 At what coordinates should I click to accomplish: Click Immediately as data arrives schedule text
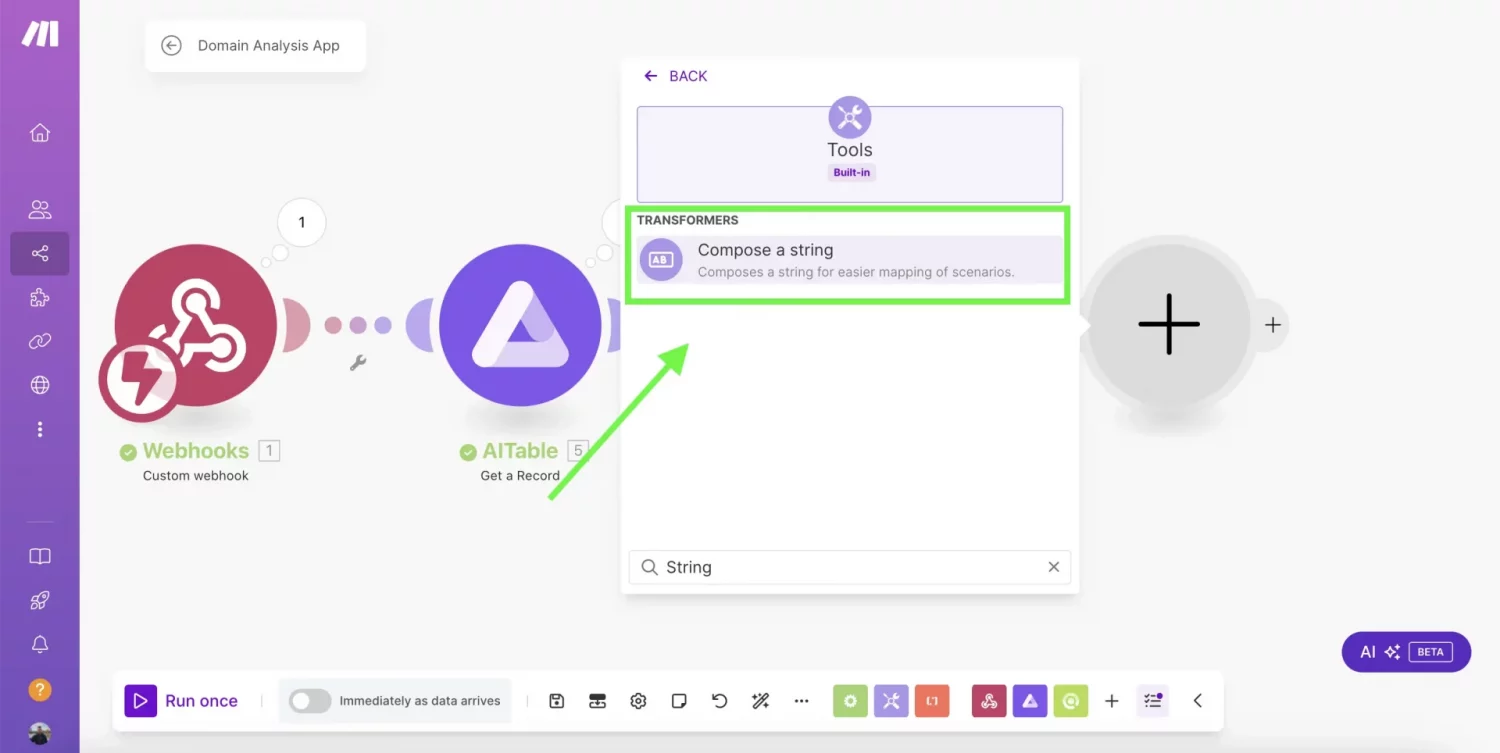point(420,701)
